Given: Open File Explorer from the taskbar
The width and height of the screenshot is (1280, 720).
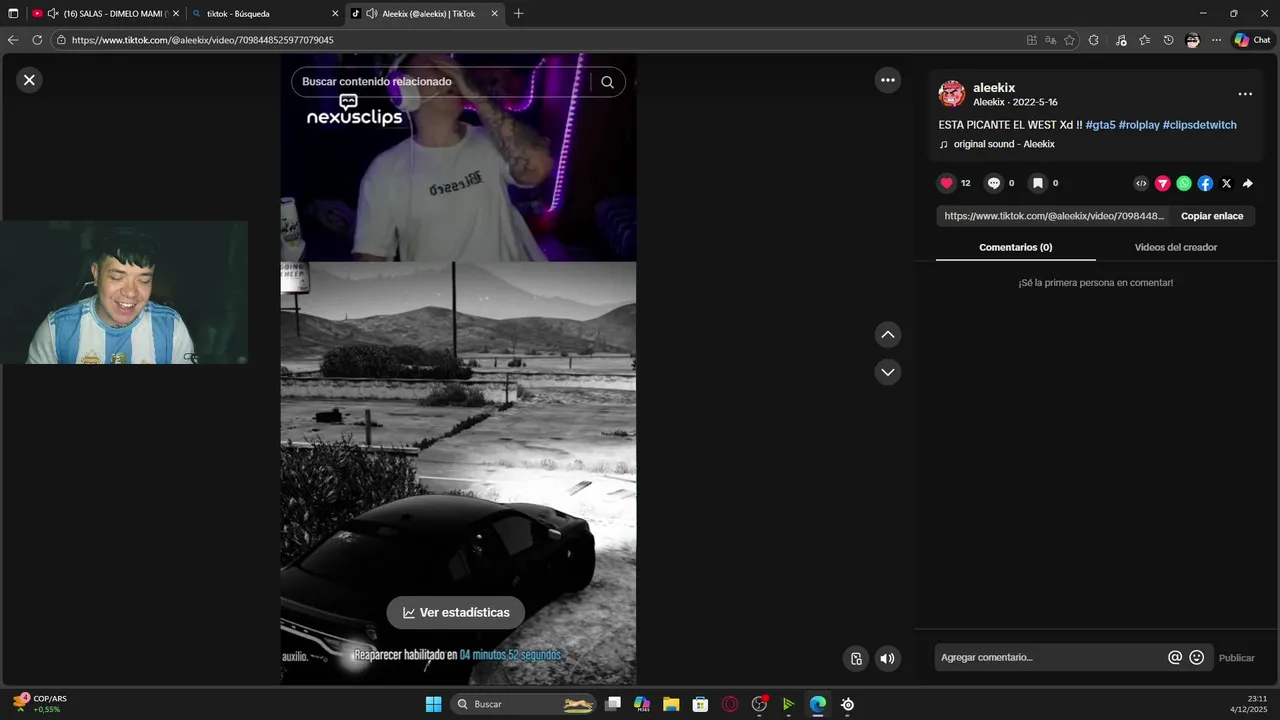Looking at the screenshot, I should 671,704.
